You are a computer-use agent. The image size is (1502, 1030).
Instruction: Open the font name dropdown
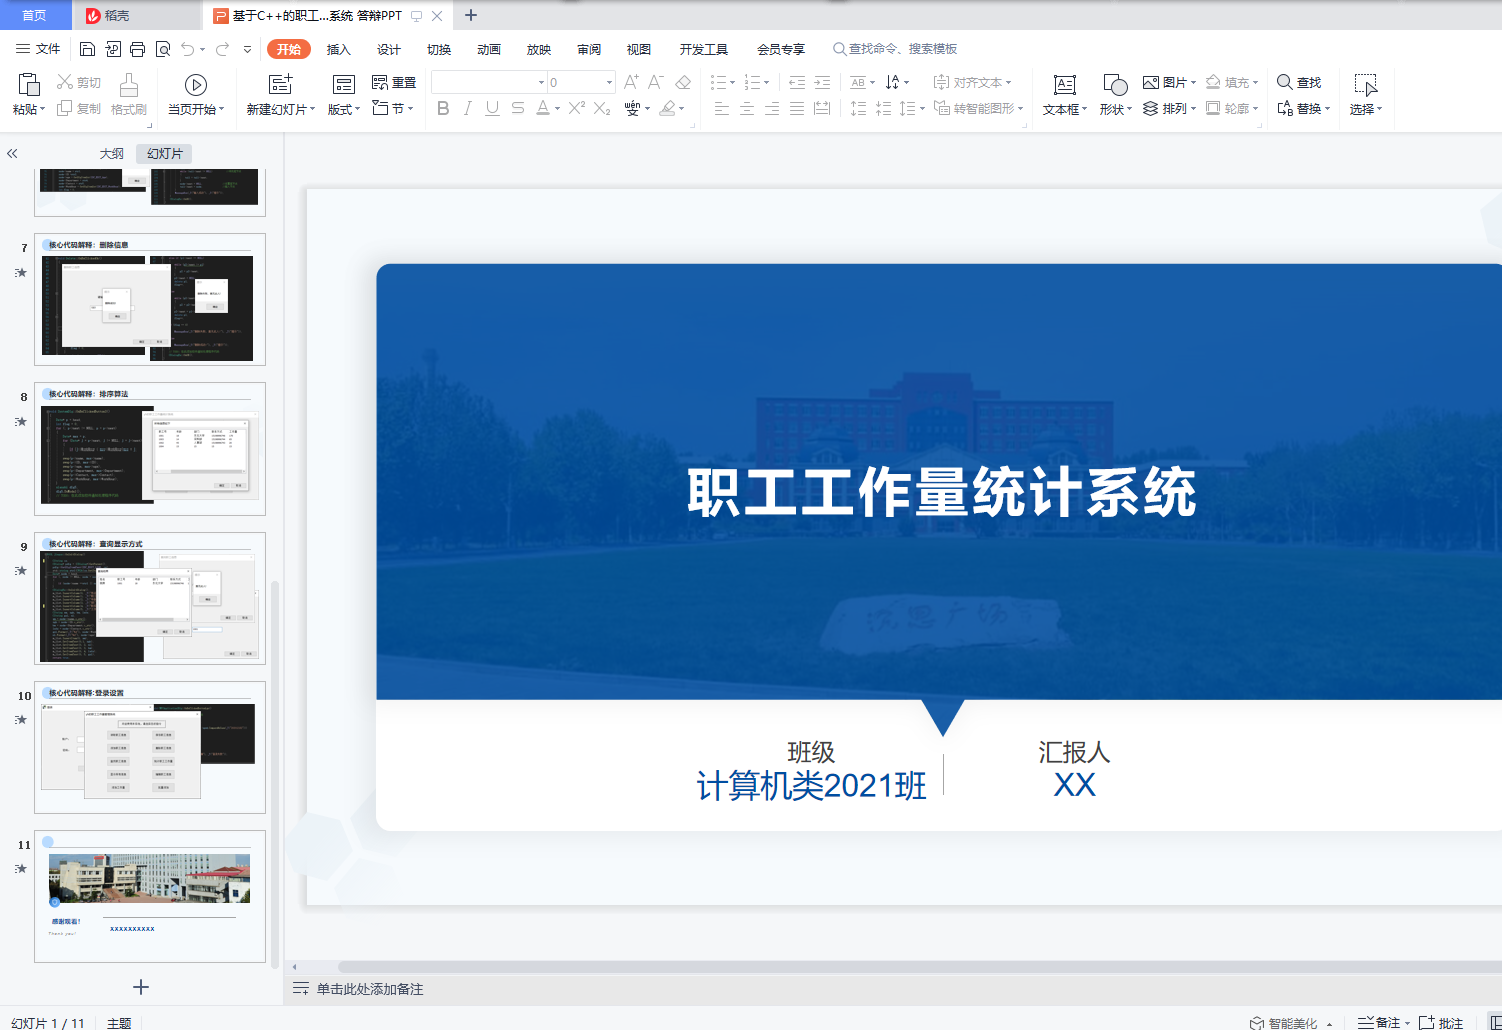point(542,82)
